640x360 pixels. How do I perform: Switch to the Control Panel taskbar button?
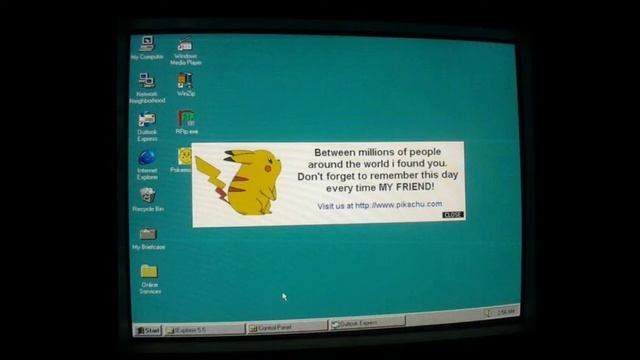(x=287, y=327)
